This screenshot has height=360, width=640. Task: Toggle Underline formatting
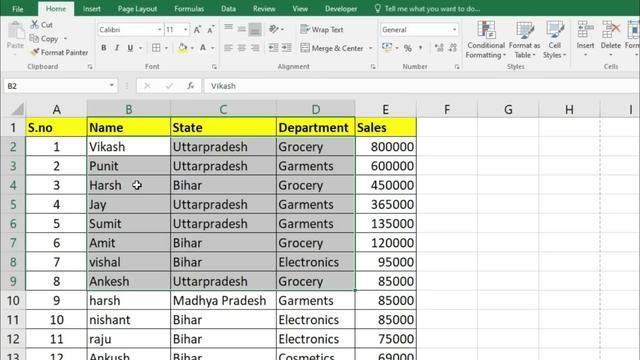tap(130, 48)
